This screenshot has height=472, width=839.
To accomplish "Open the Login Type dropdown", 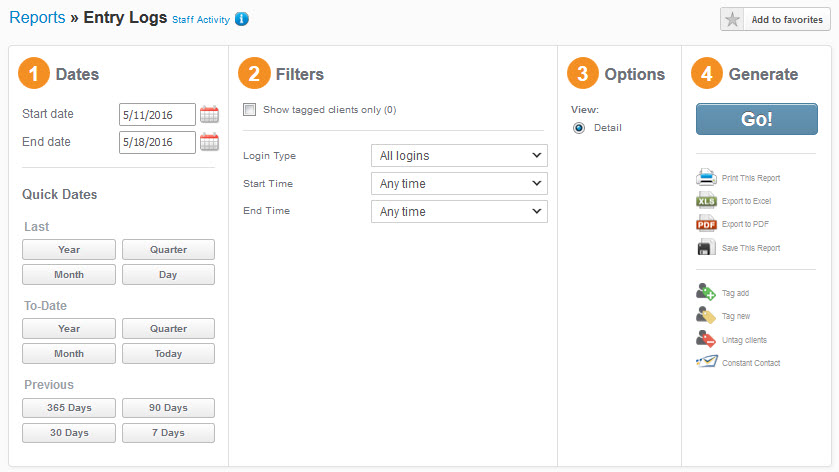I will (459, 155).
